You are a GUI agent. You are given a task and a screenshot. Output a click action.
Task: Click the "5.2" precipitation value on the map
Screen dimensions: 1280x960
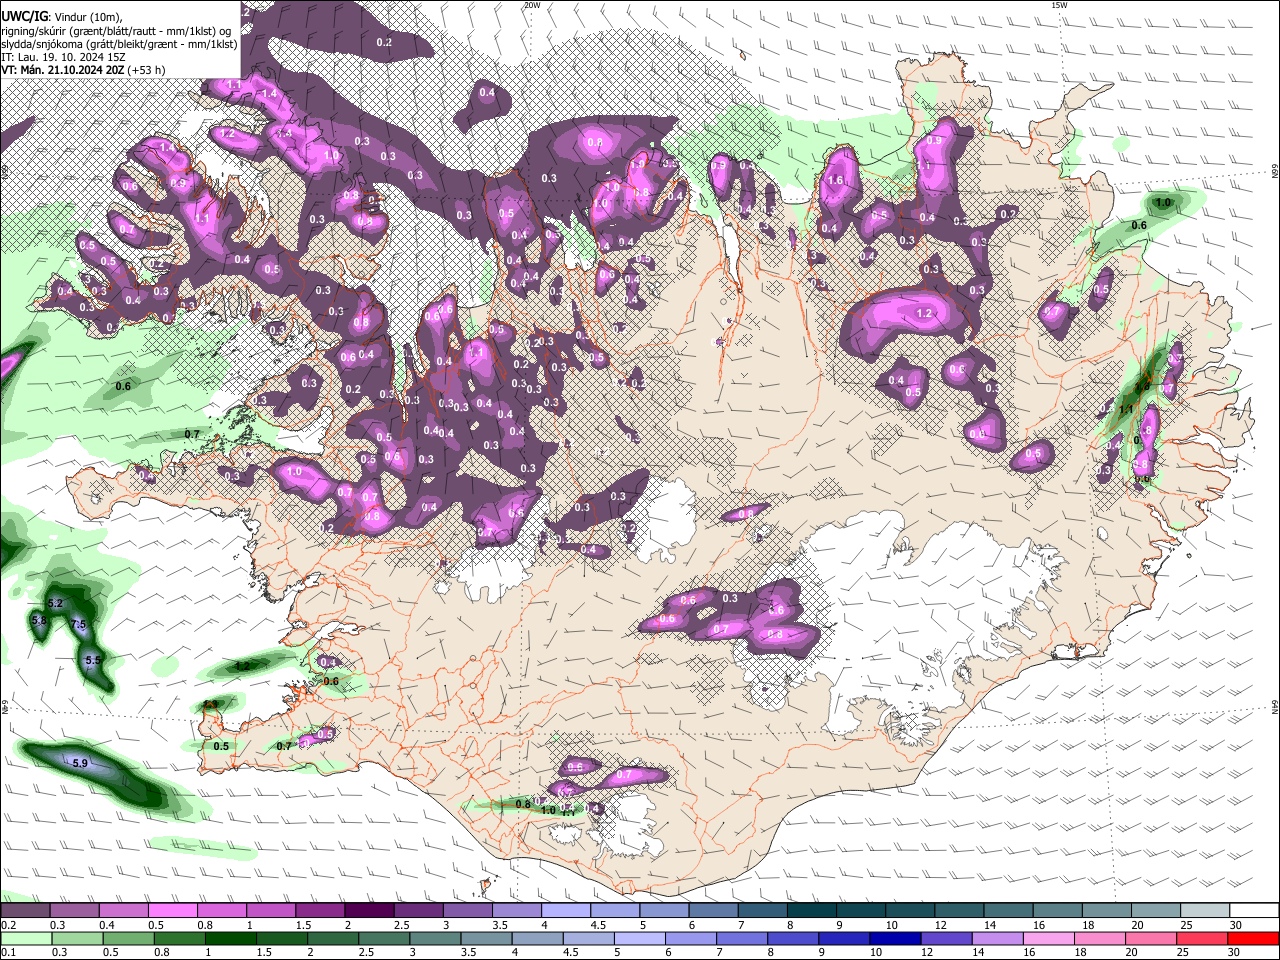point(55,604)
